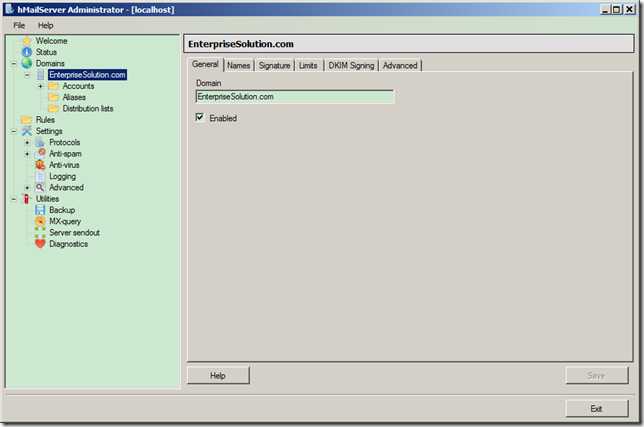The image size is (644, 427).
Task: Click the Accounts folder icon
Action: (x=53, y=86)
